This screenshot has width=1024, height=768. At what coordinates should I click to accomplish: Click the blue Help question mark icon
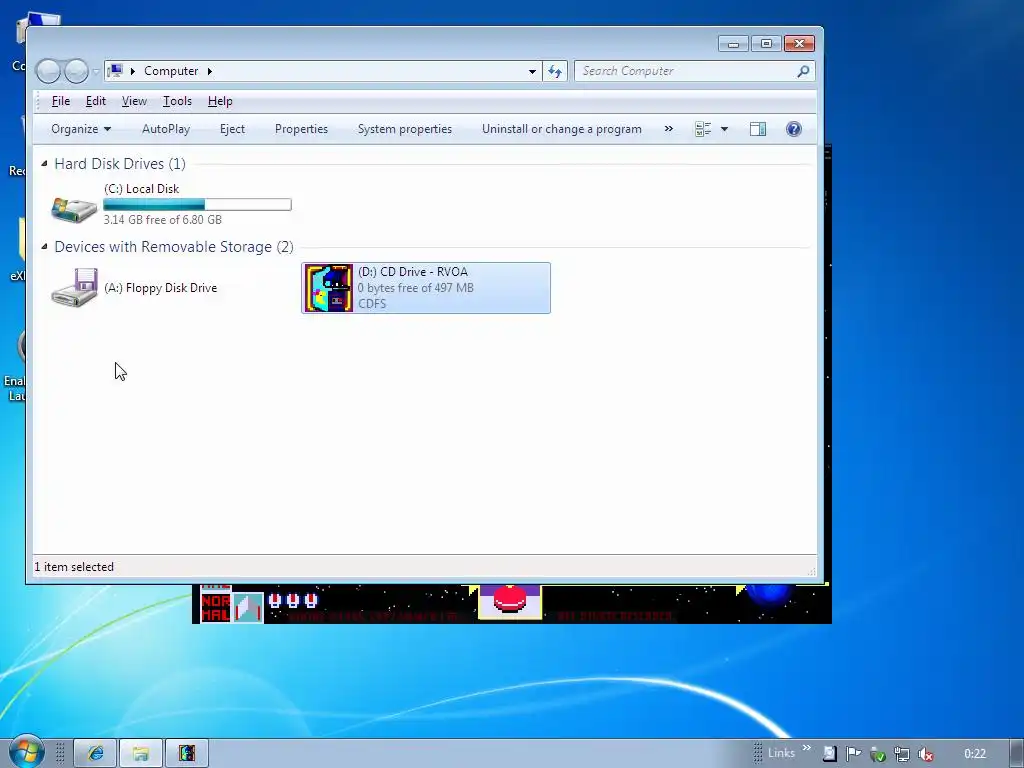(x=793, y=129)
